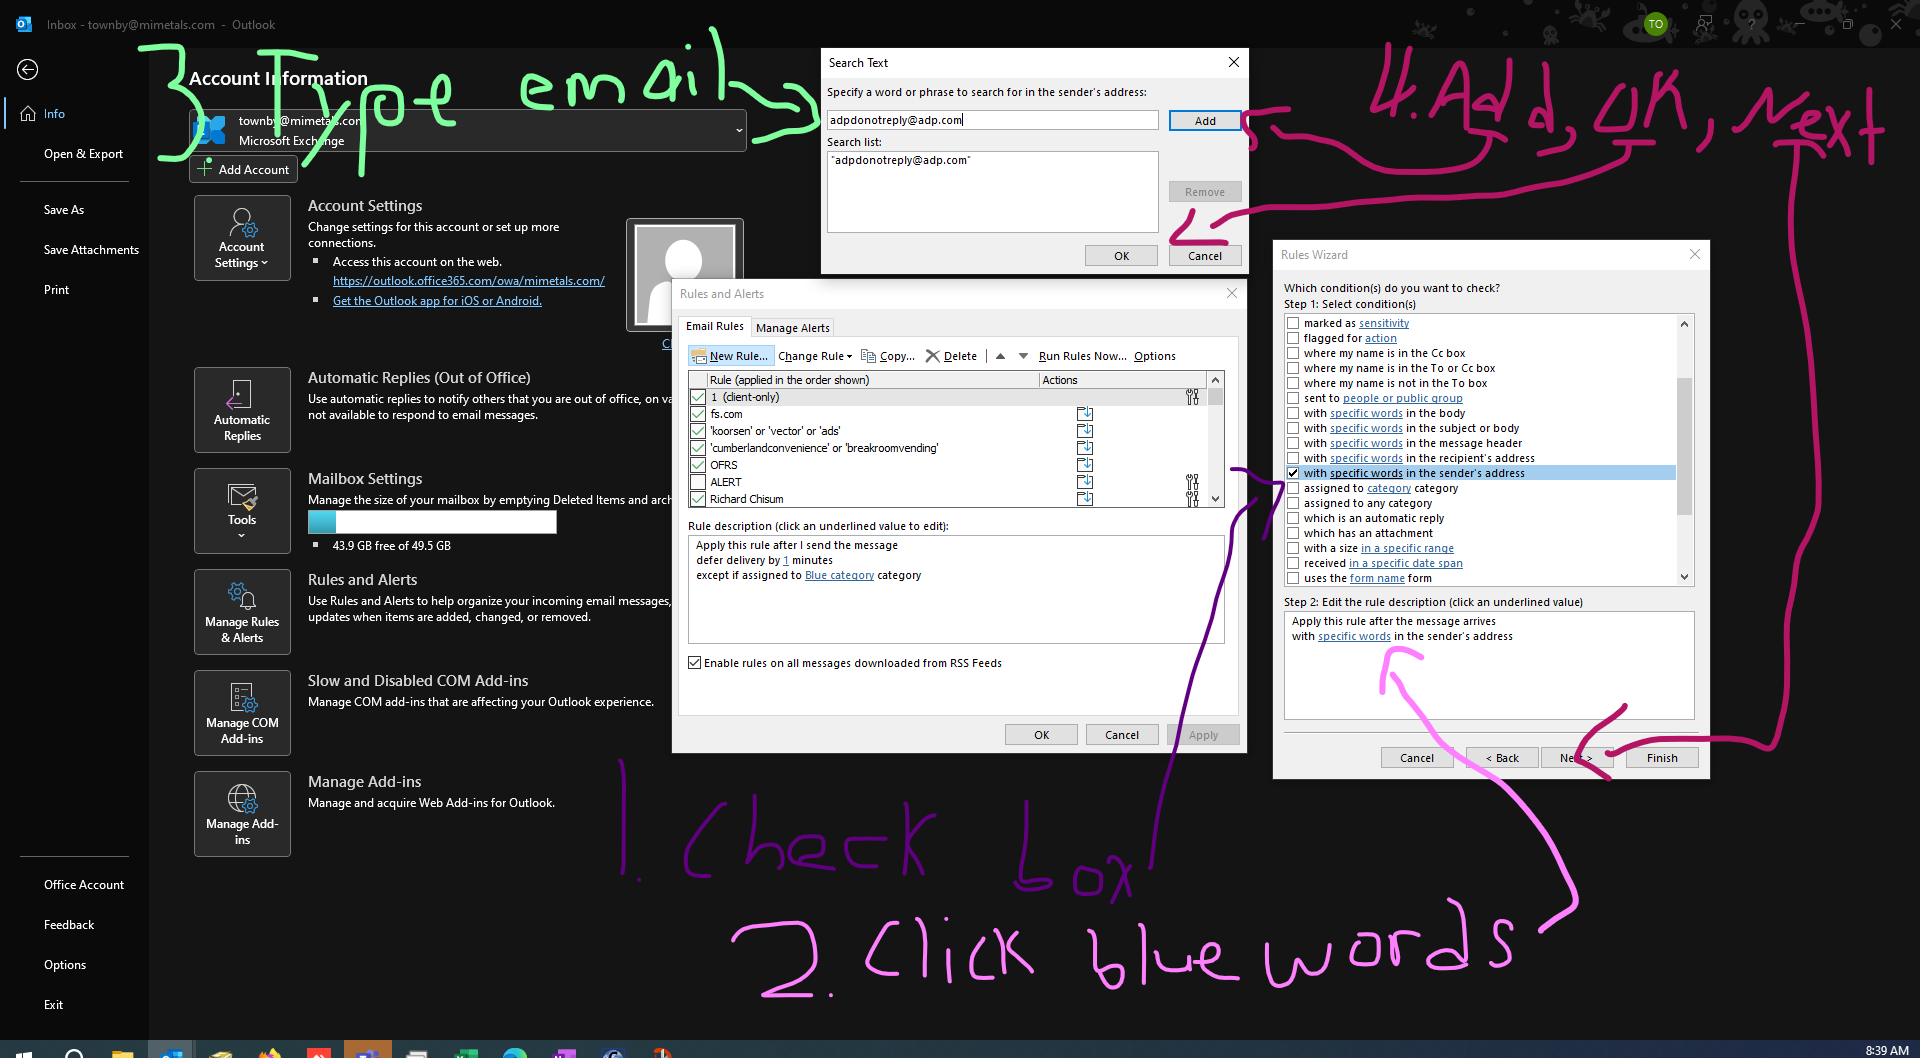Open the Automatic Replies tile
This screenshot has width=1920, height=1058.
tap(242, 410)
